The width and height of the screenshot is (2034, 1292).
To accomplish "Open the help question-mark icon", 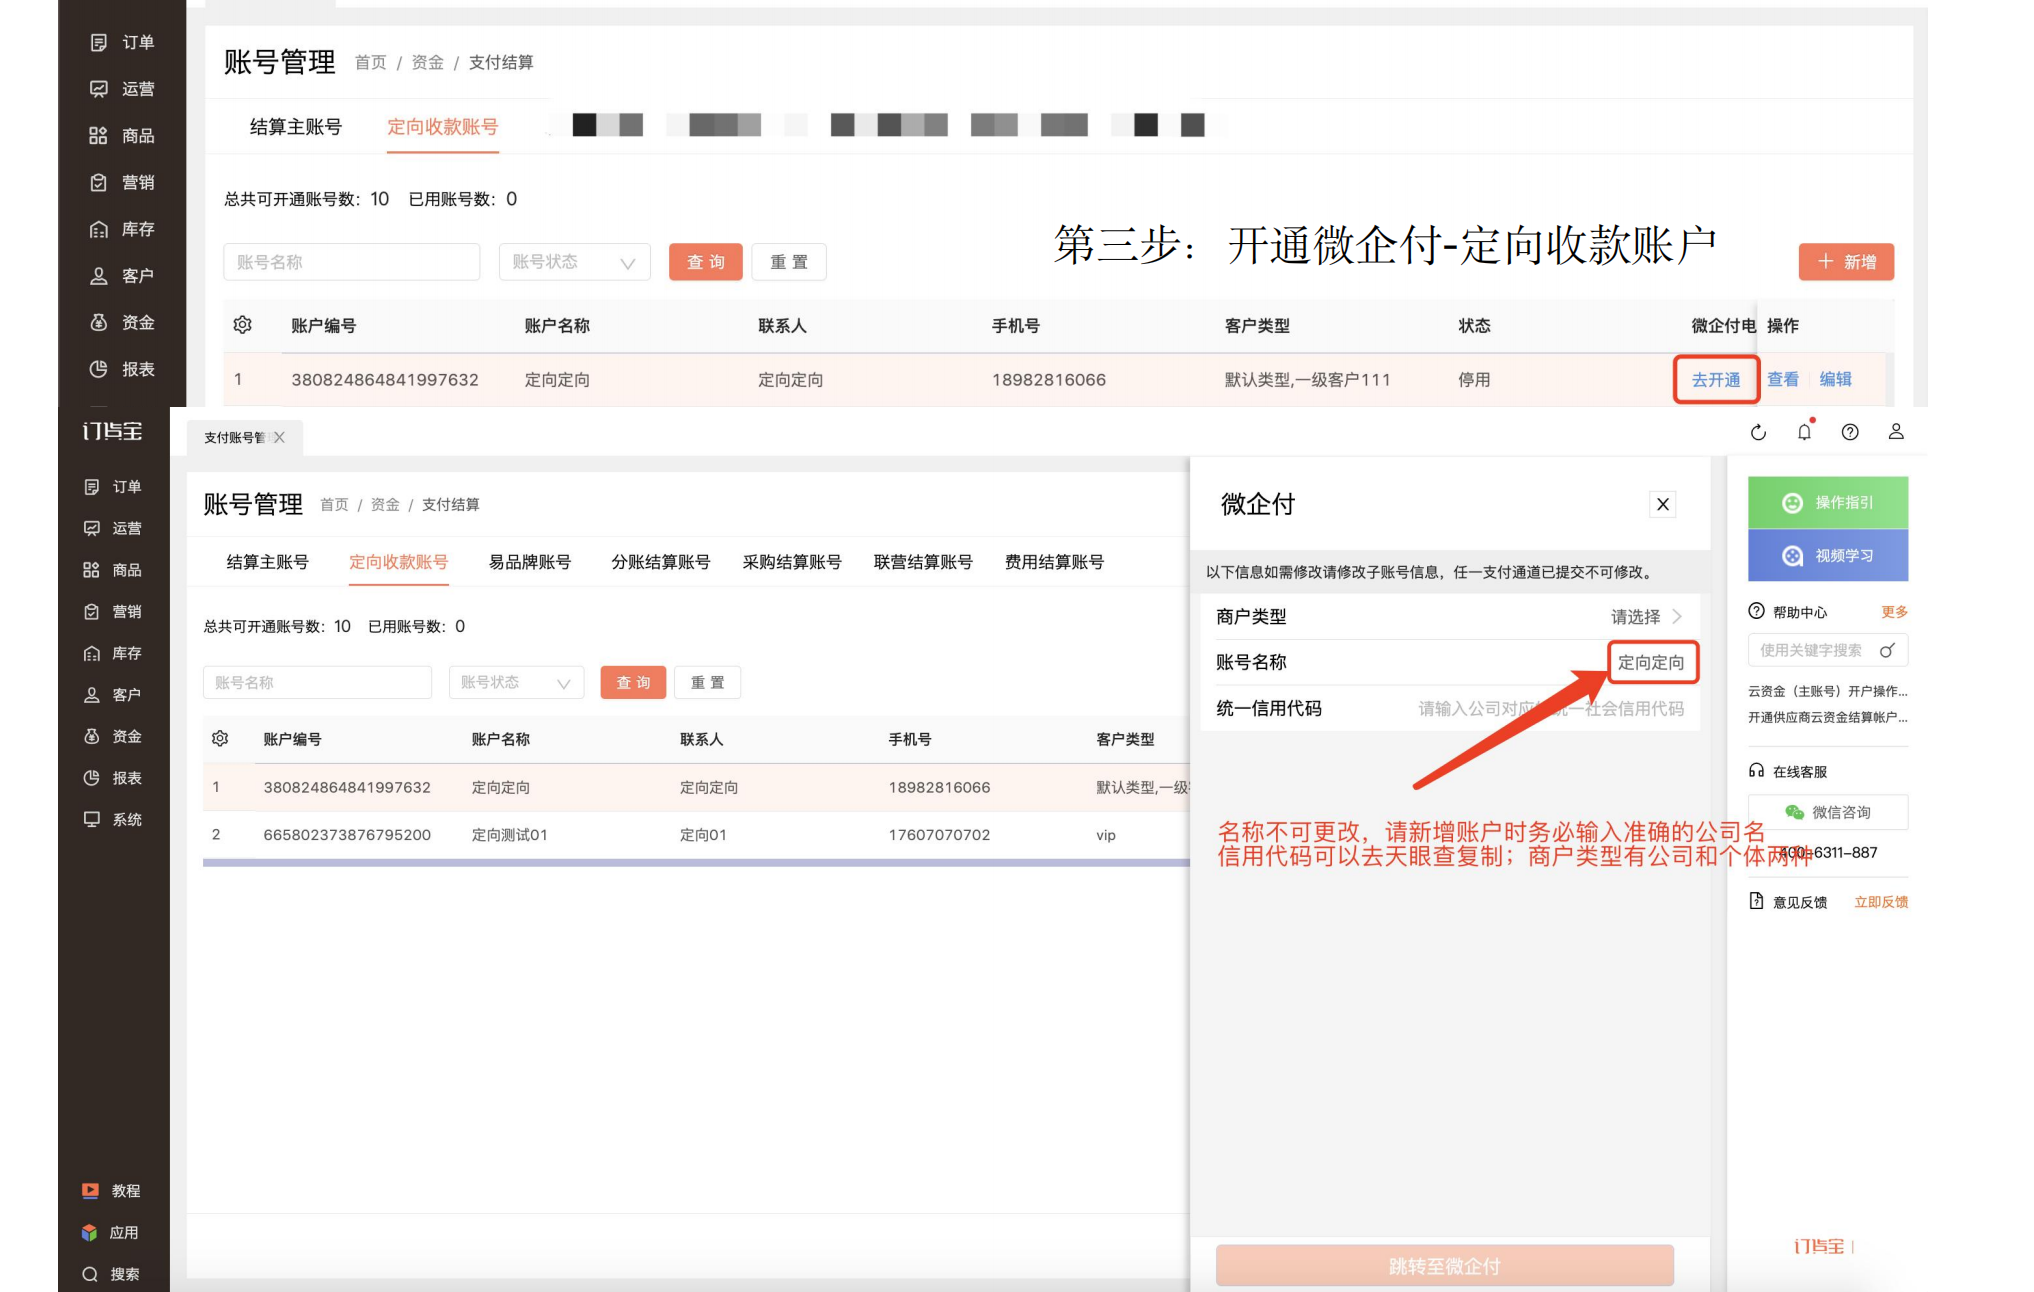I will (x=1850, y=432).
